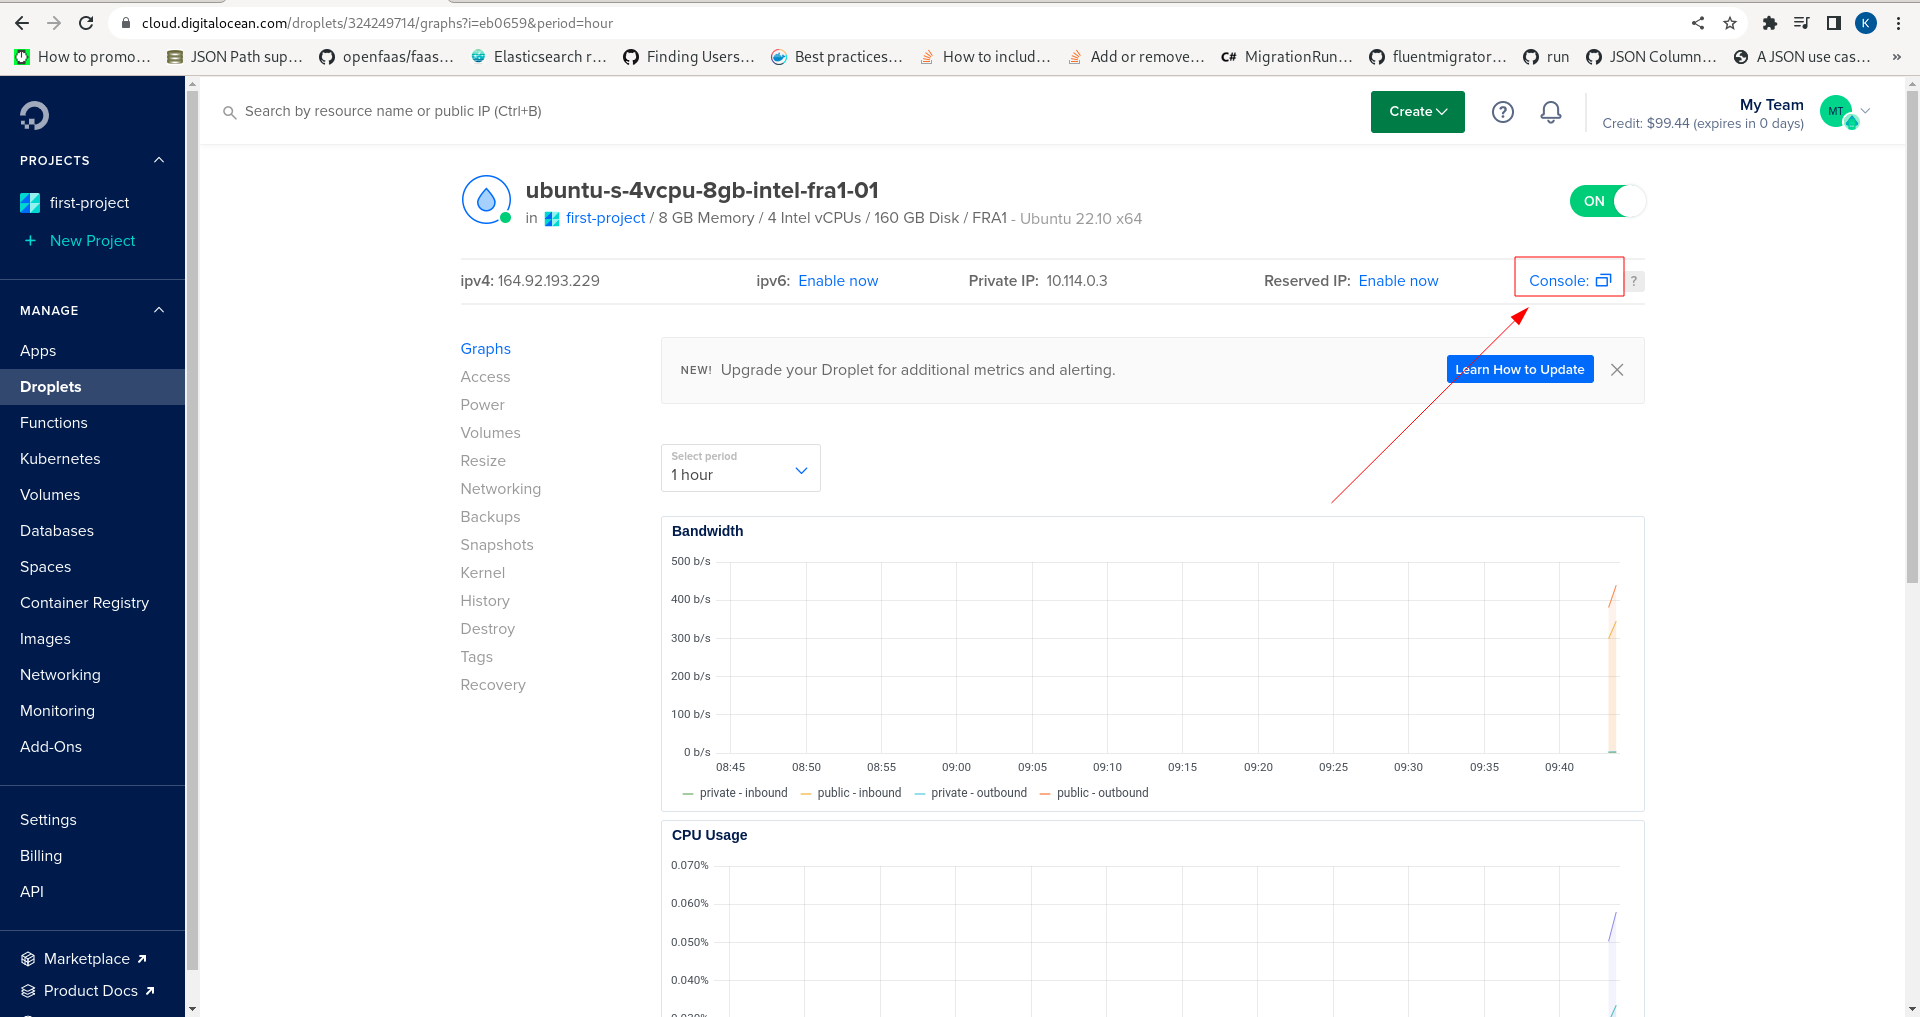Click the browser share icon
This screenshot has width=1920, height=1017.
point(1698,23)
